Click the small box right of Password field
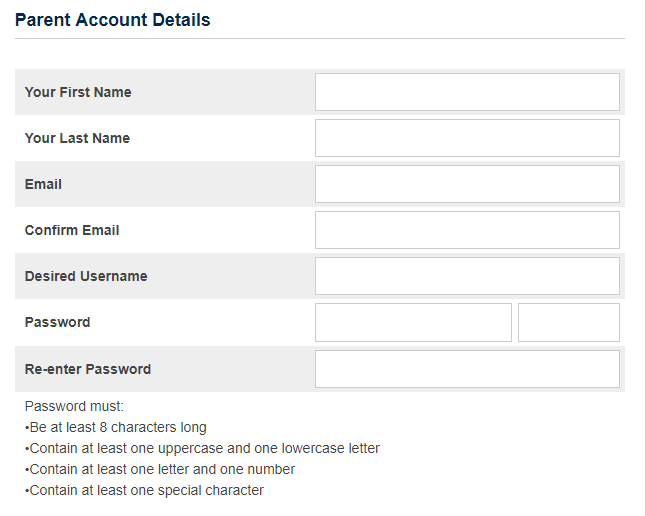The width and height of the screenshot is (646, 516). [569, 322]
